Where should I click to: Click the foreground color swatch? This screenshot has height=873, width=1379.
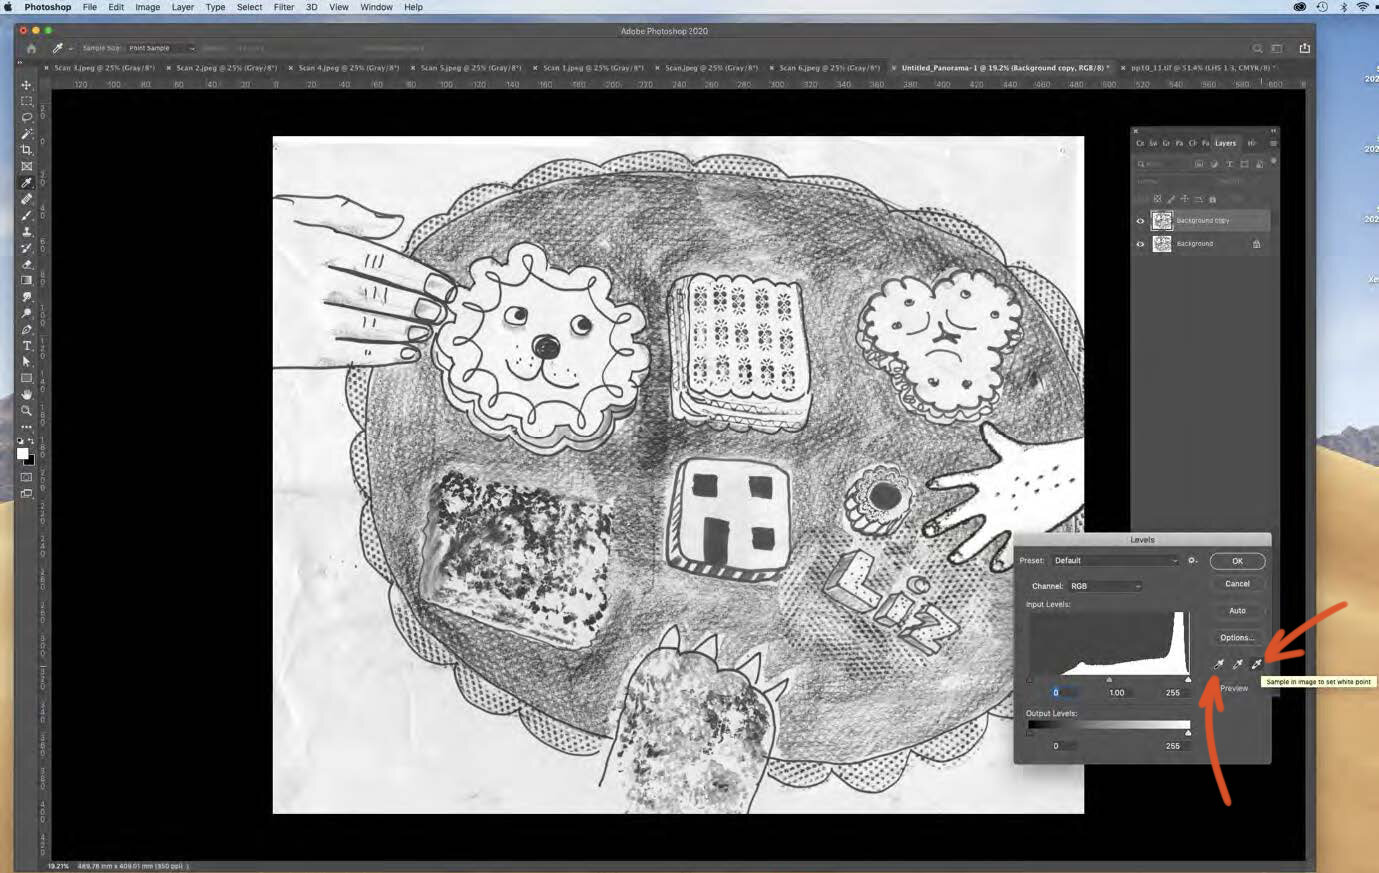23,454
